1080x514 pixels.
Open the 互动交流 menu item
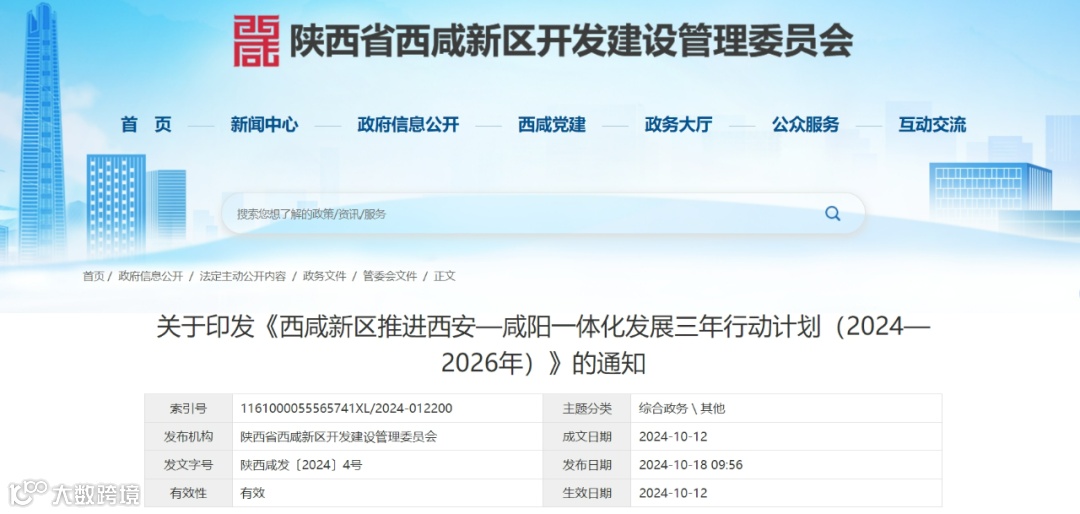pyautogui.click(x=932, y=125)
